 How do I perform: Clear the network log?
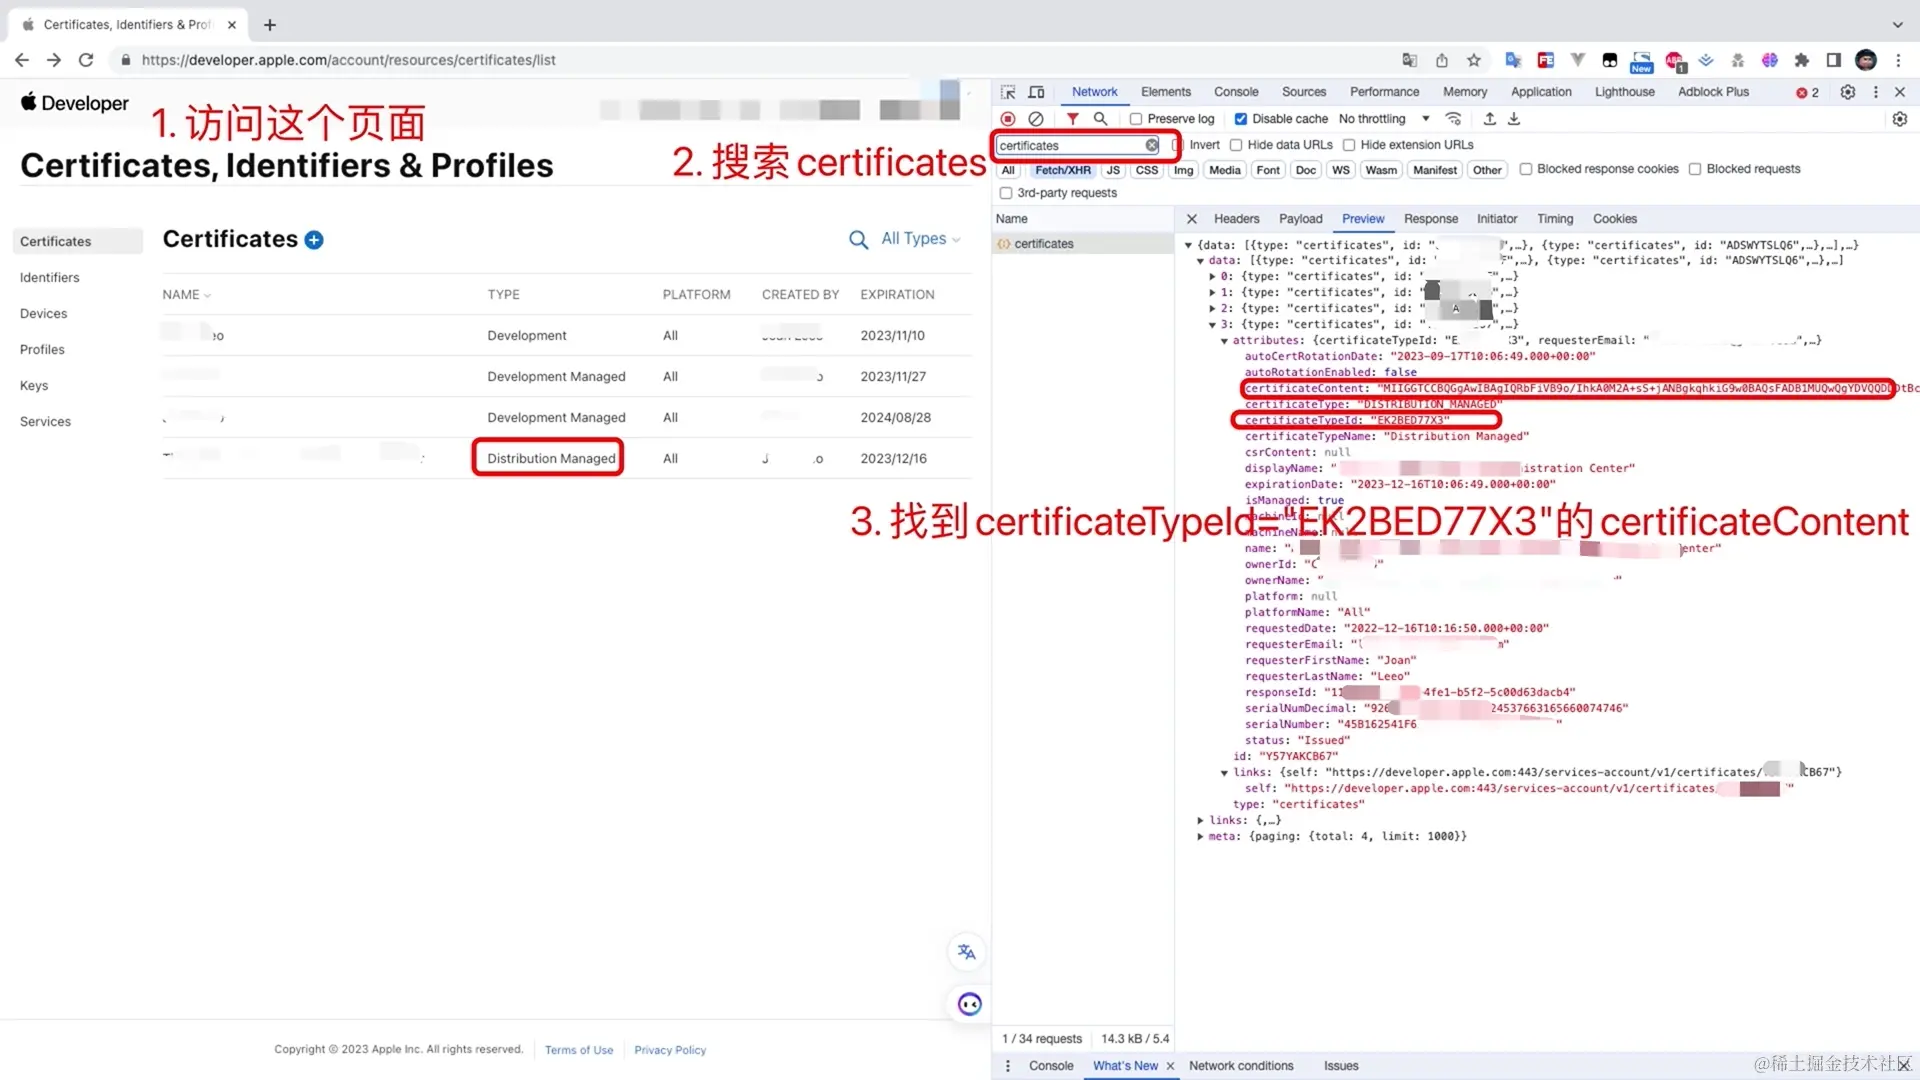pyautogui.click(x=1036, y=119)
